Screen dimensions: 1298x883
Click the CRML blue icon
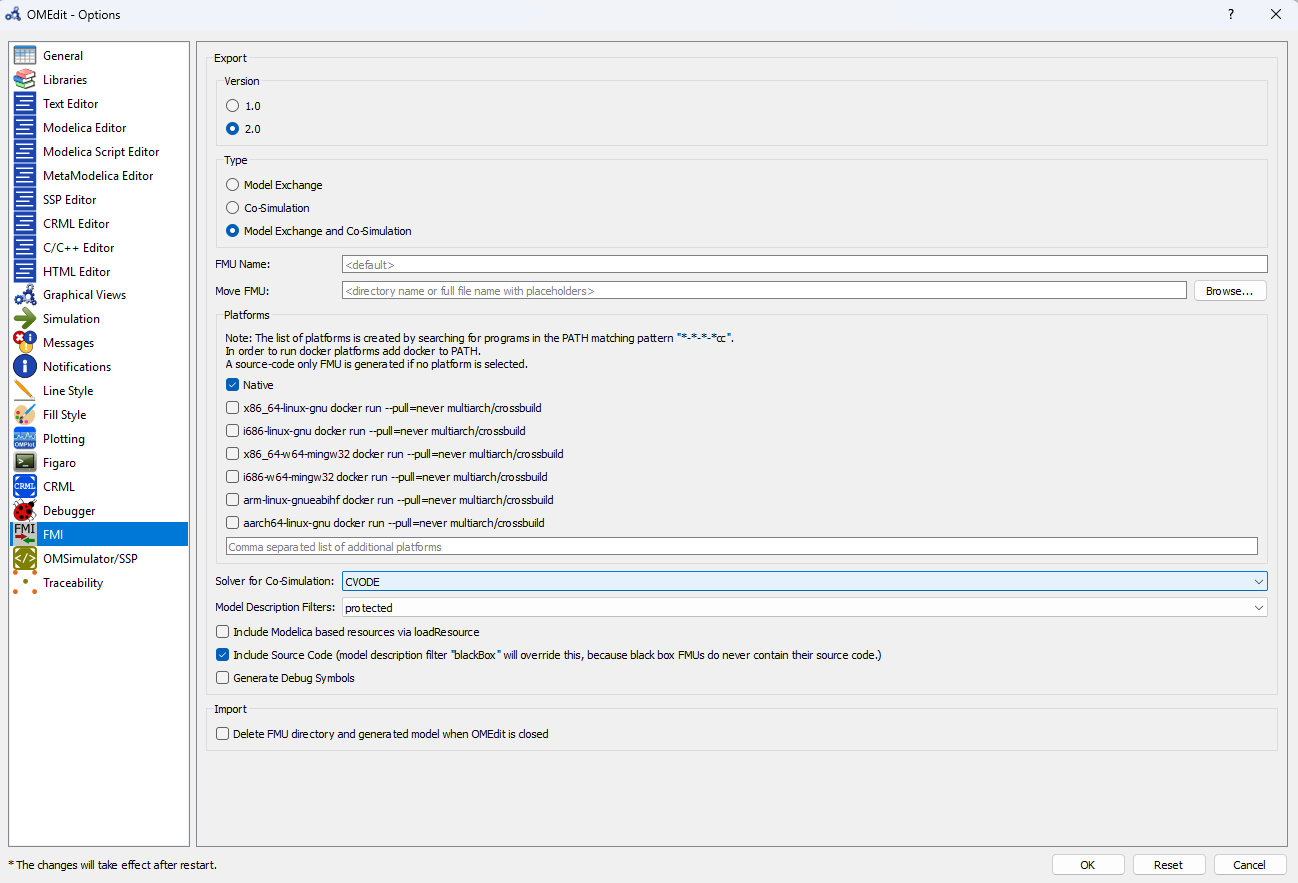[x=25, y=487]
